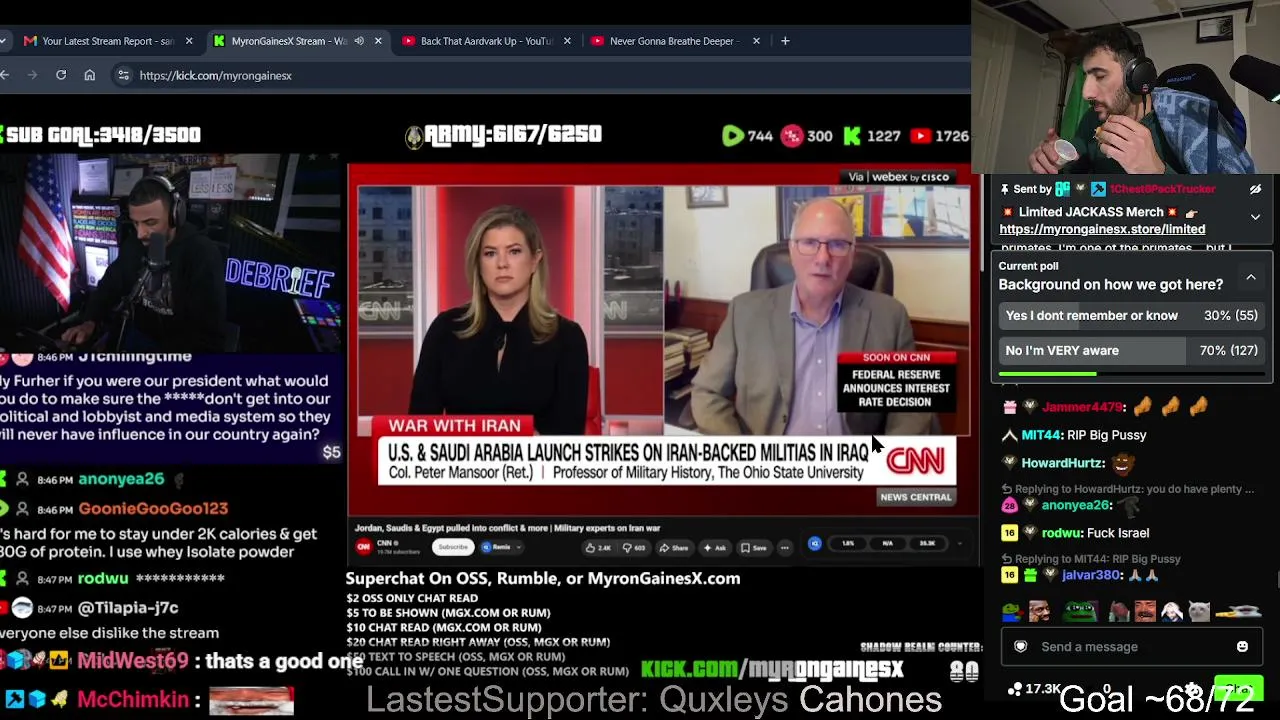This screenshot has width=1280, height=720.
Task: Insert the Pepe with rose emote
Action: tap(1013, 611)
